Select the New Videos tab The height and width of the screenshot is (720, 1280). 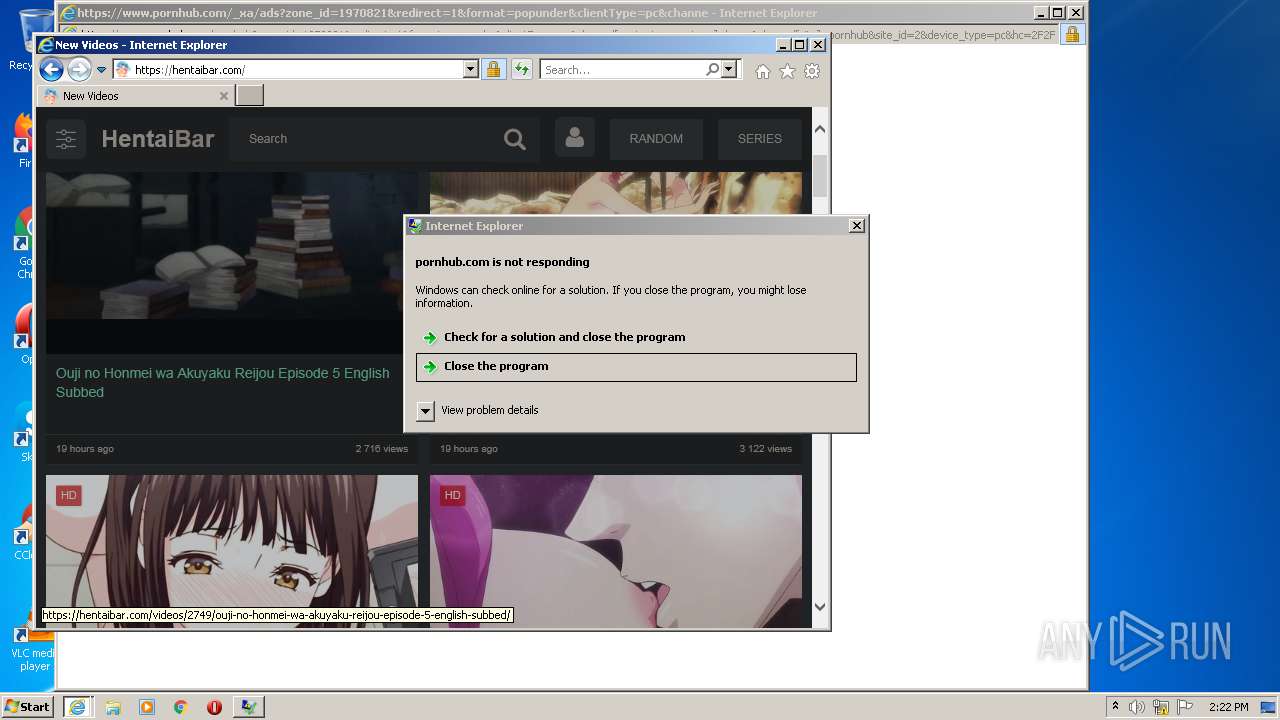[135, 96]
